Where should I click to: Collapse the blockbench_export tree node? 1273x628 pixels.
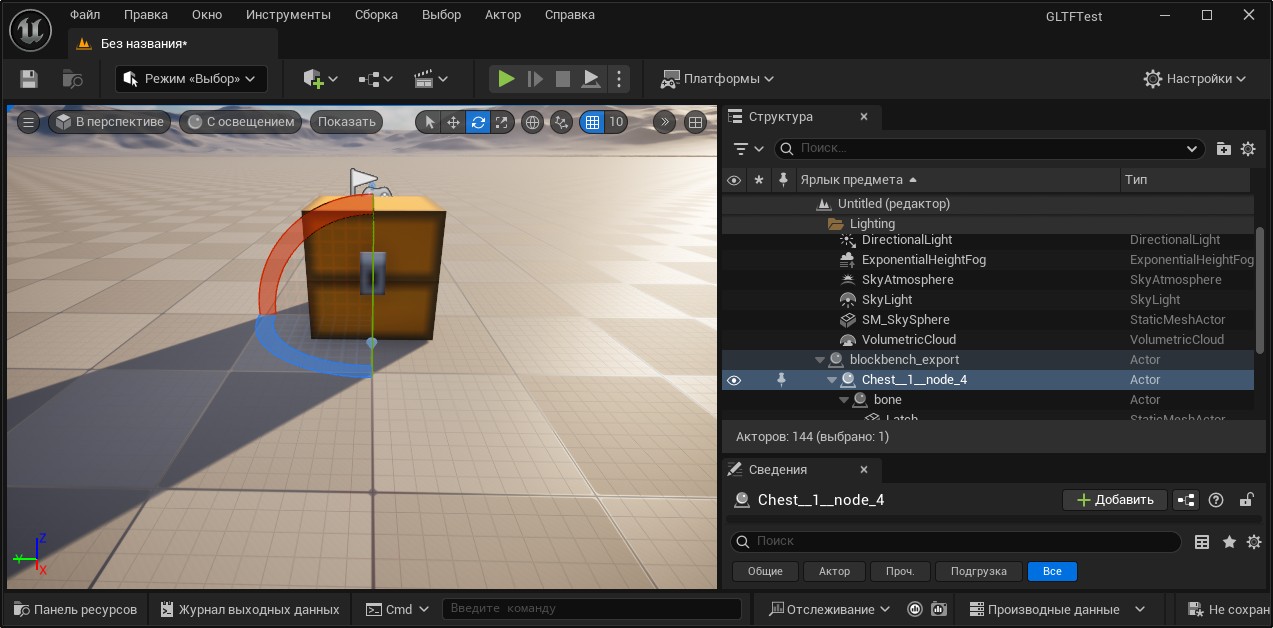820,360
